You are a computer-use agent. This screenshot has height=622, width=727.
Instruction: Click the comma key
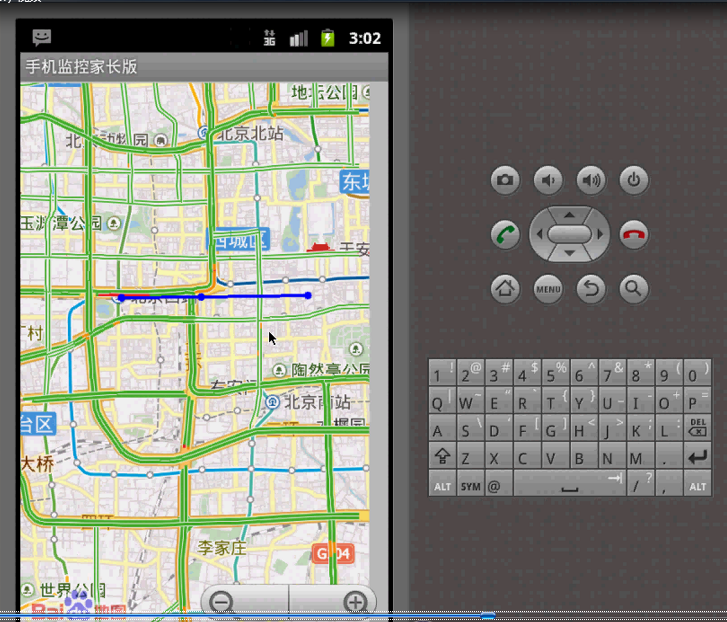[x=669, y=483]
